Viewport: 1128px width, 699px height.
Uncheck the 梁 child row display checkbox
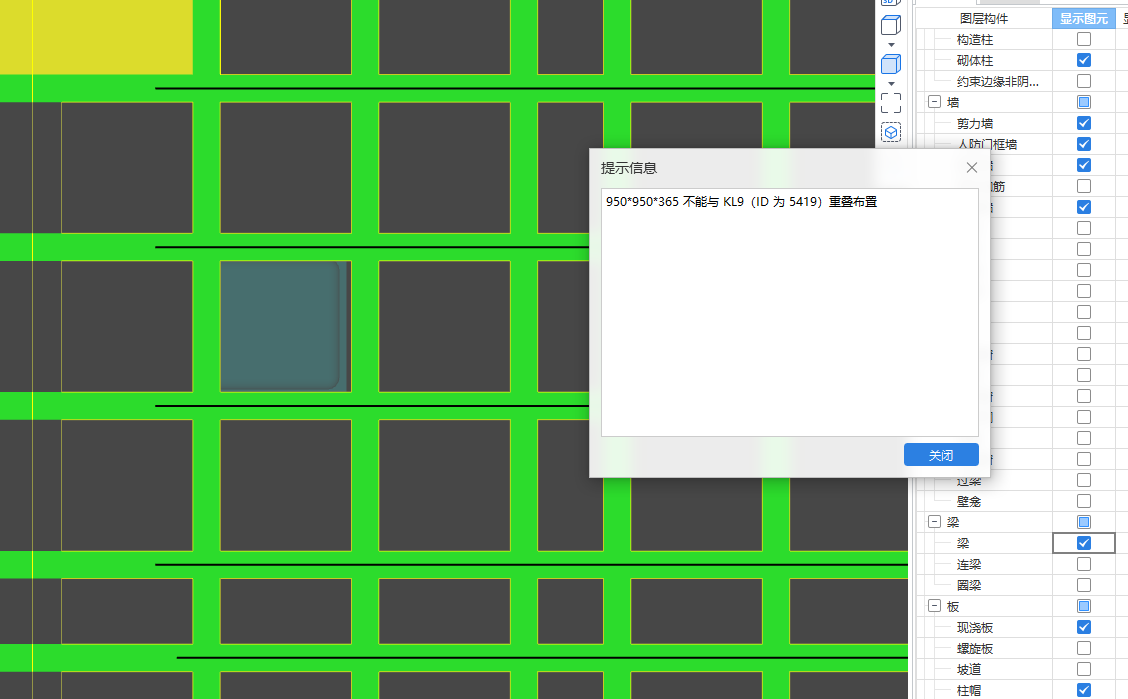(x=1083, y=543)
